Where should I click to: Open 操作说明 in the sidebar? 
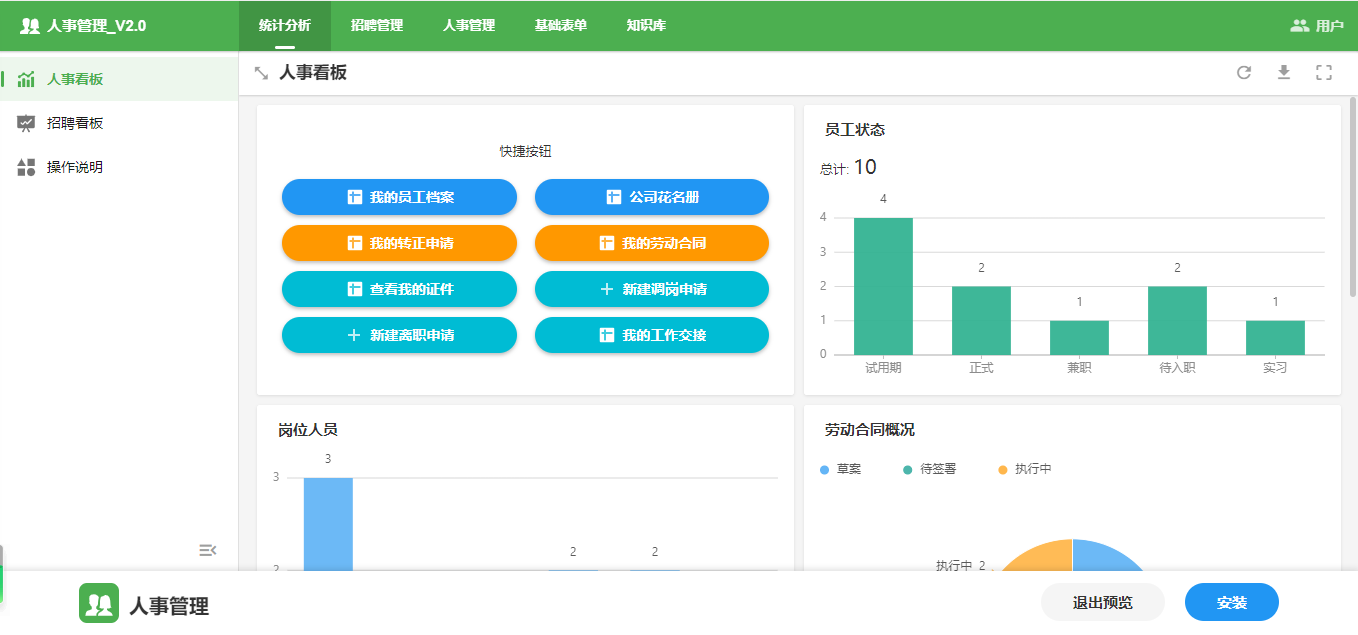[119, 167]
